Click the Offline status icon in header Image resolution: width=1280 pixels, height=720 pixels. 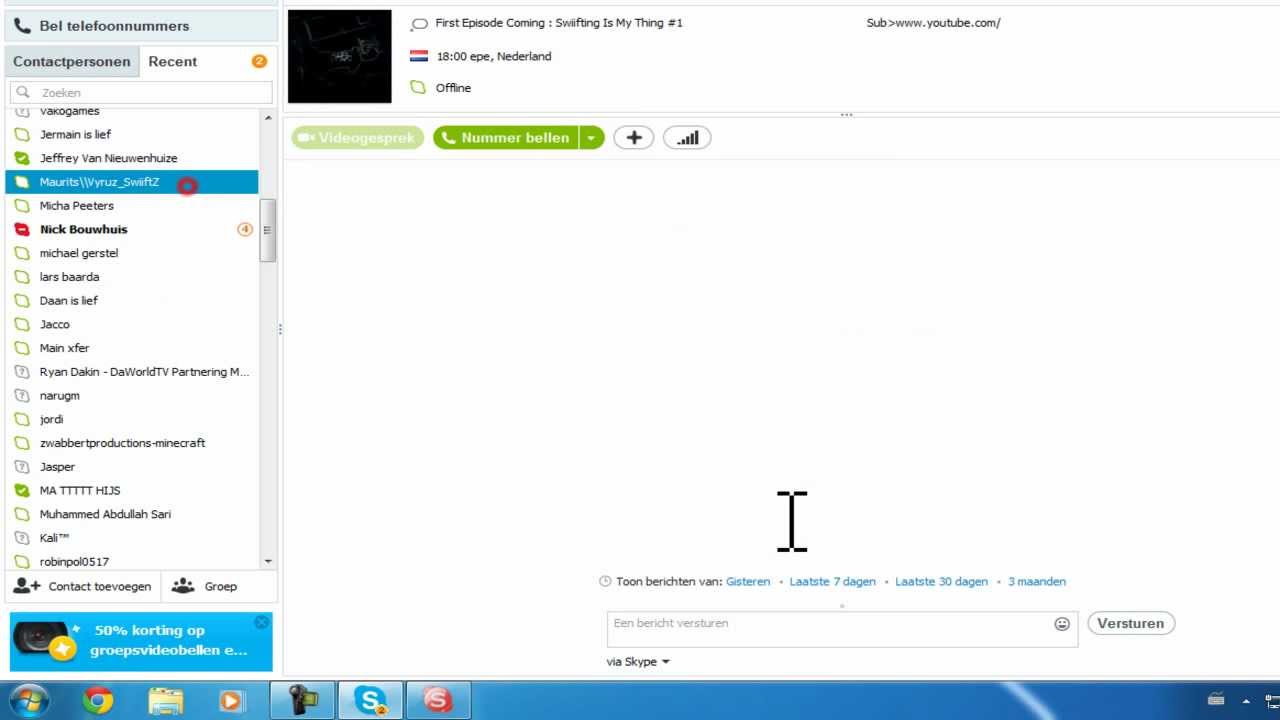[x=419, y=88]
